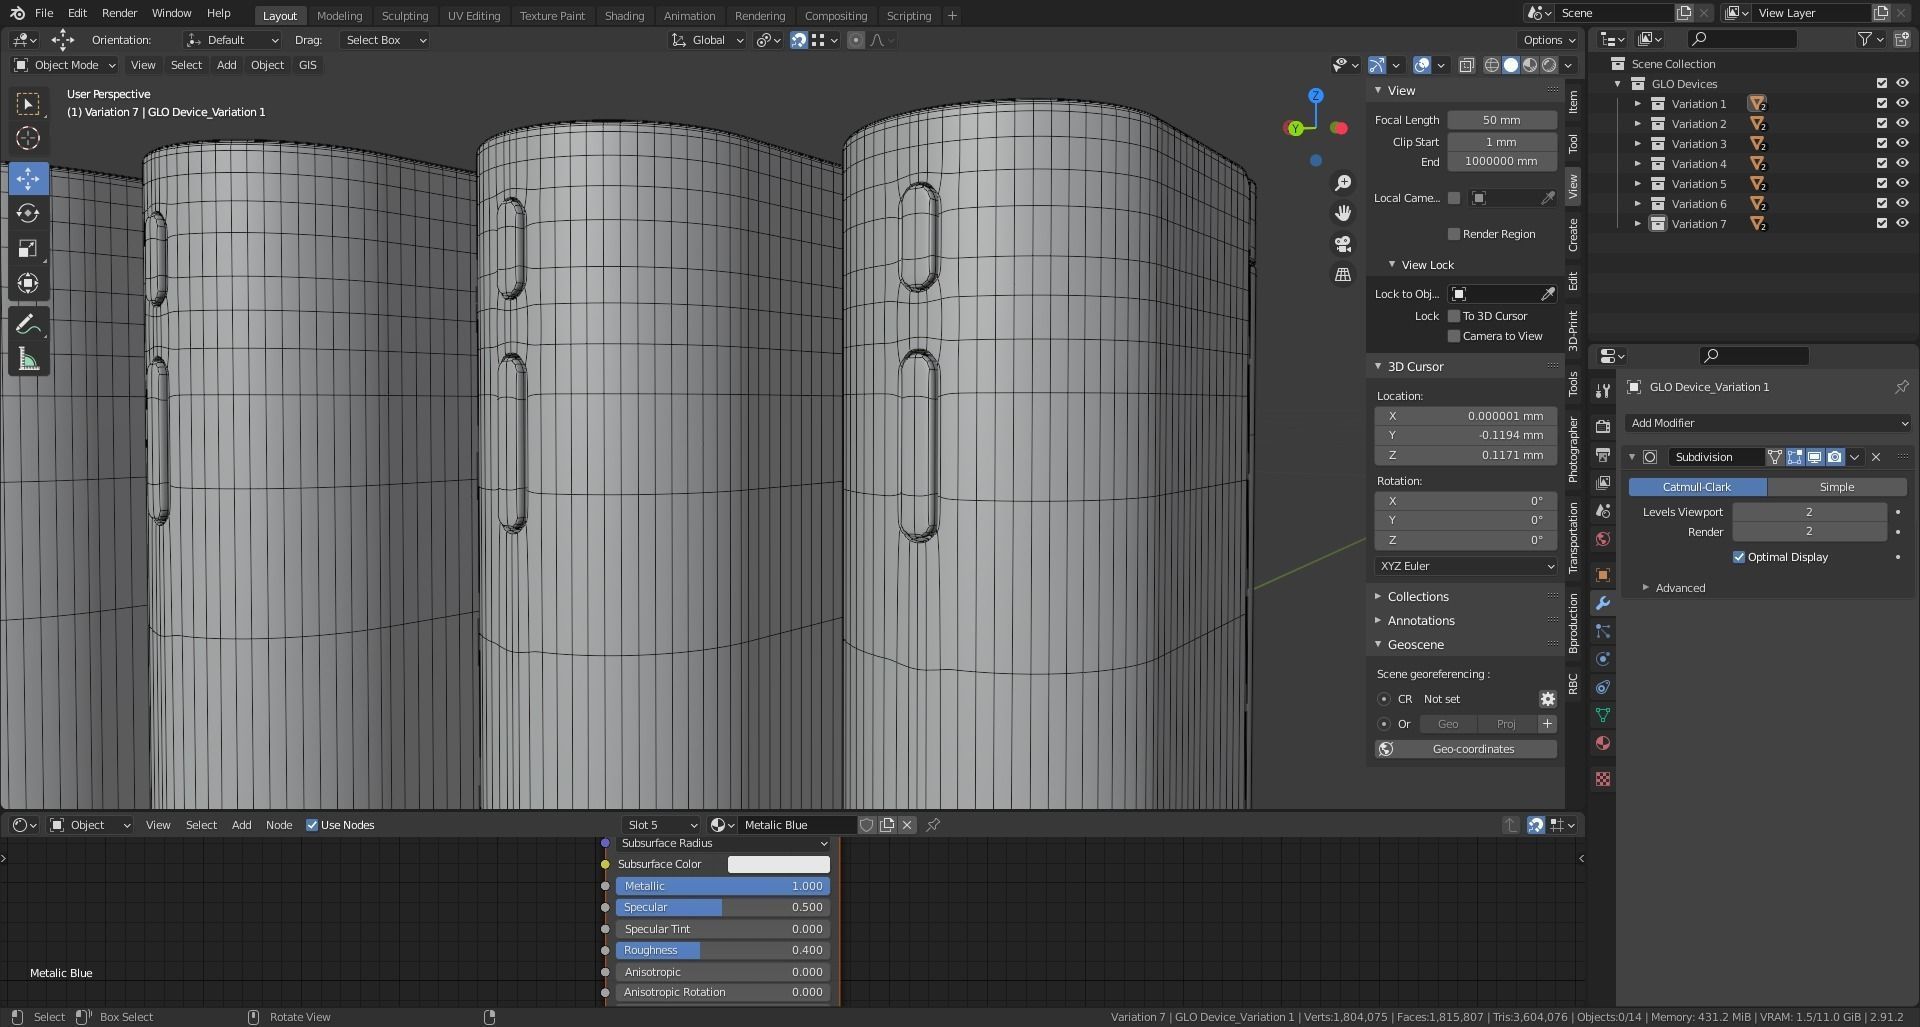The image size is (1920, 1027).
Task: Open the World properties tab
Action: point(1603,539)
